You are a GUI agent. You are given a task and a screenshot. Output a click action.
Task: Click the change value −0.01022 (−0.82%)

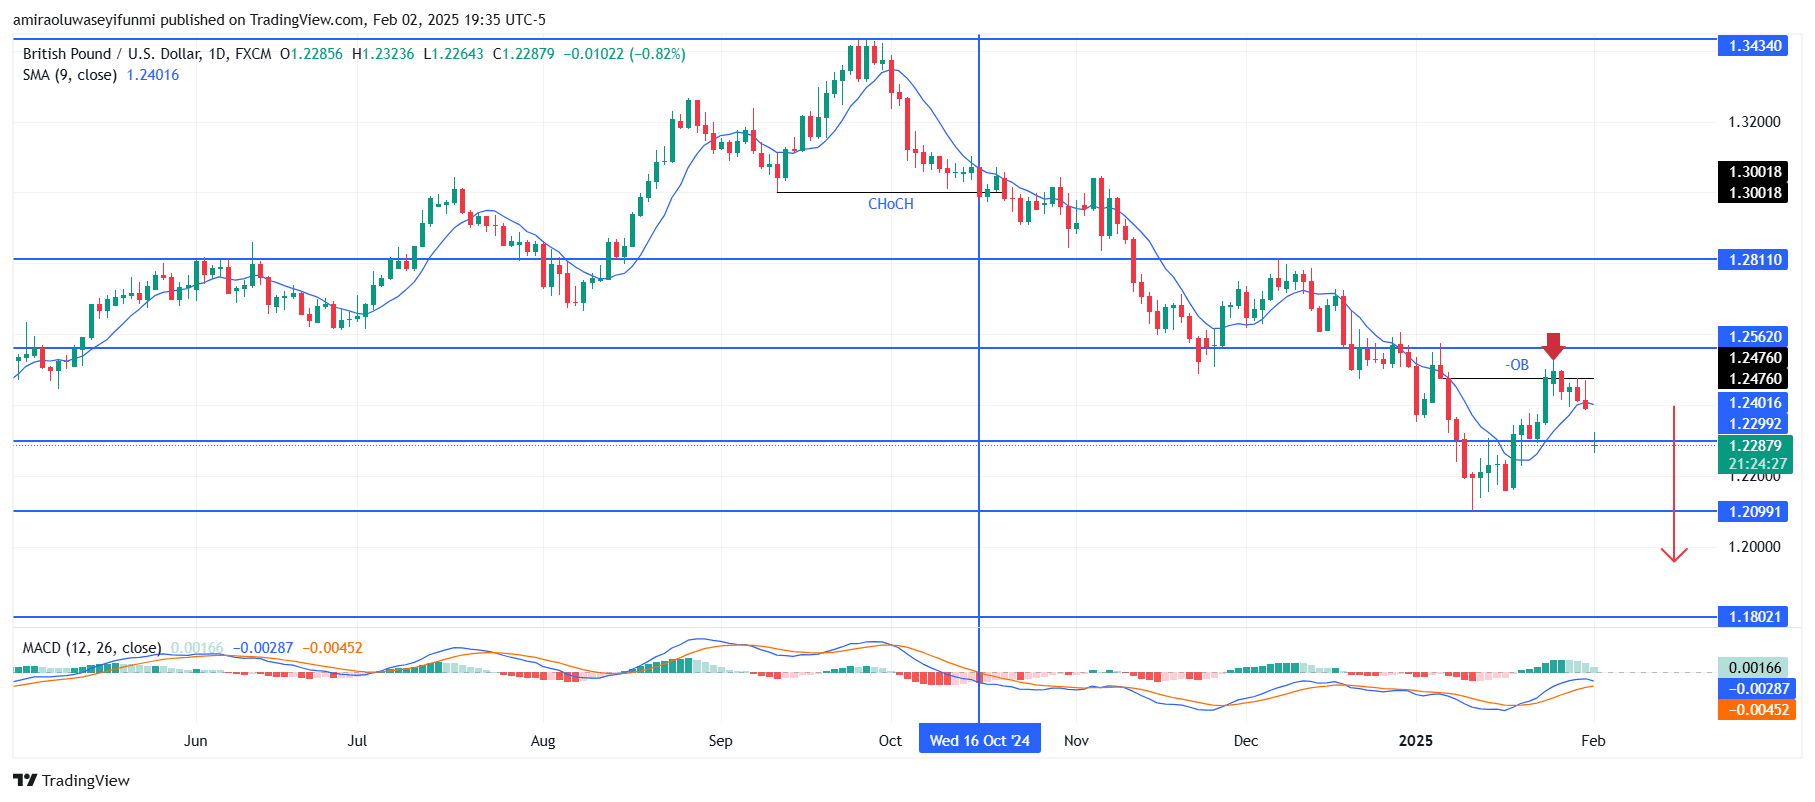(x=625, y=54)
